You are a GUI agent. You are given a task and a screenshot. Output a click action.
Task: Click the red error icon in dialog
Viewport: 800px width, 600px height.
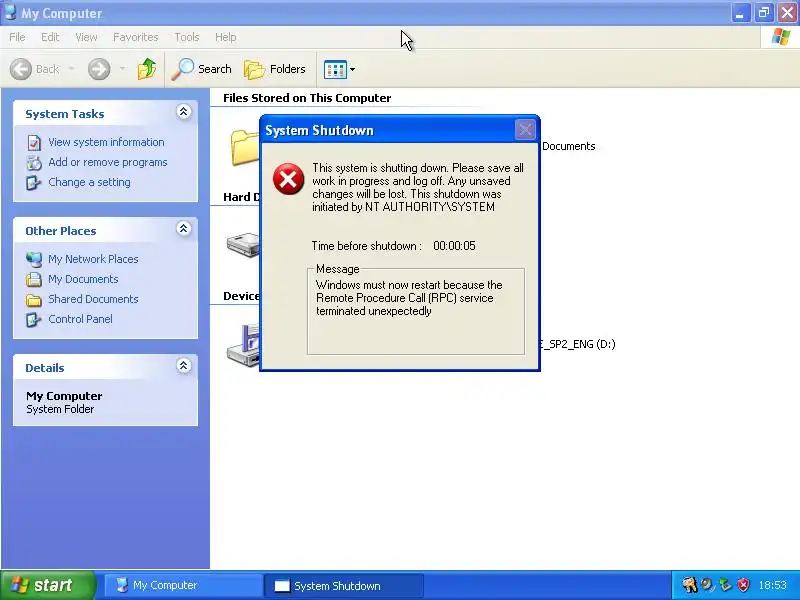[288, 179]
